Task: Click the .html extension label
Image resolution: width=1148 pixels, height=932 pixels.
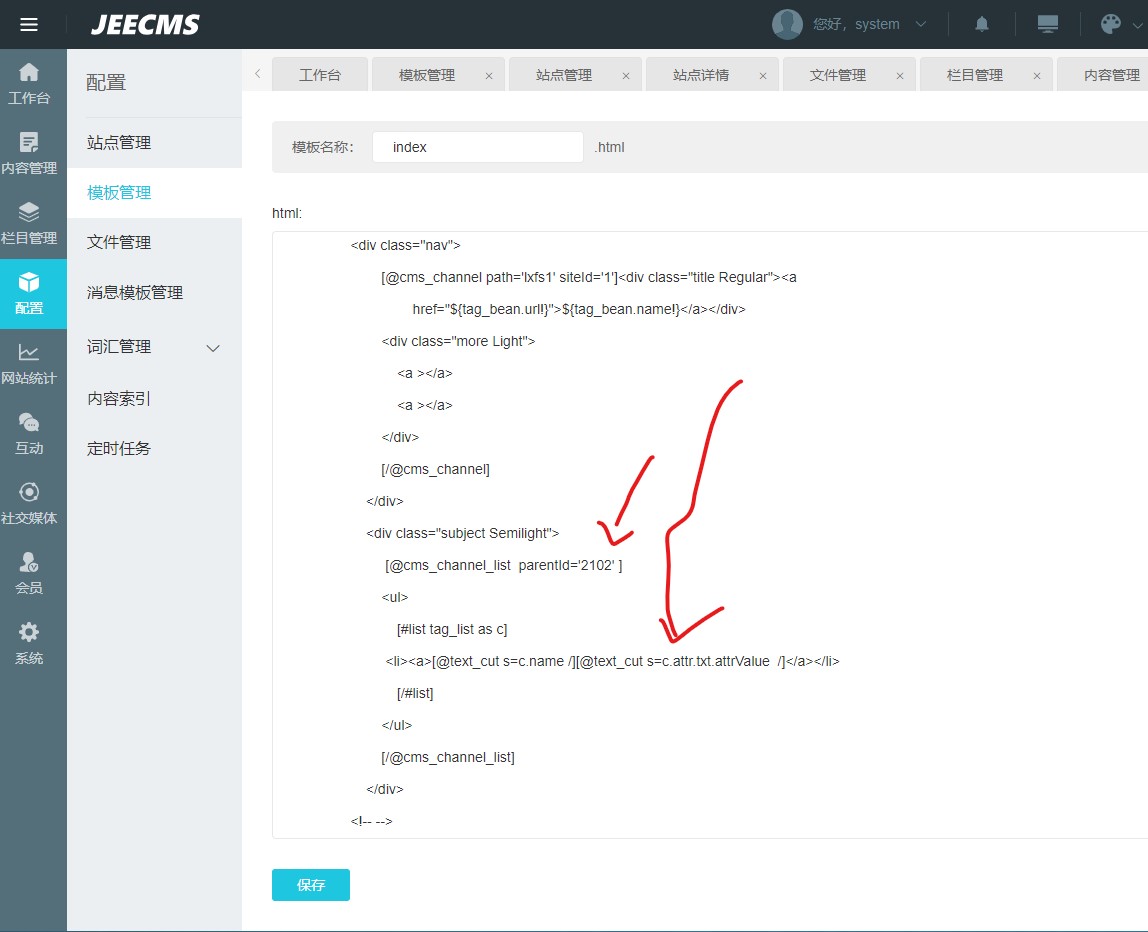Action: pos(609,147)
